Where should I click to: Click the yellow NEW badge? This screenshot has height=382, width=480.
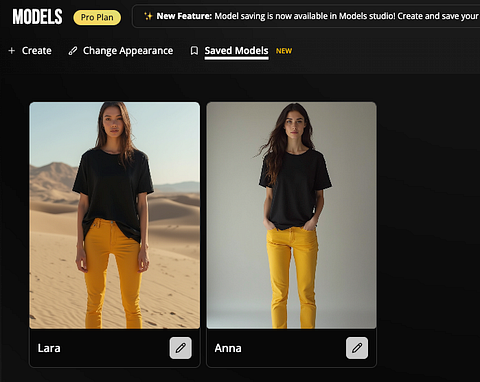(284, 51)
